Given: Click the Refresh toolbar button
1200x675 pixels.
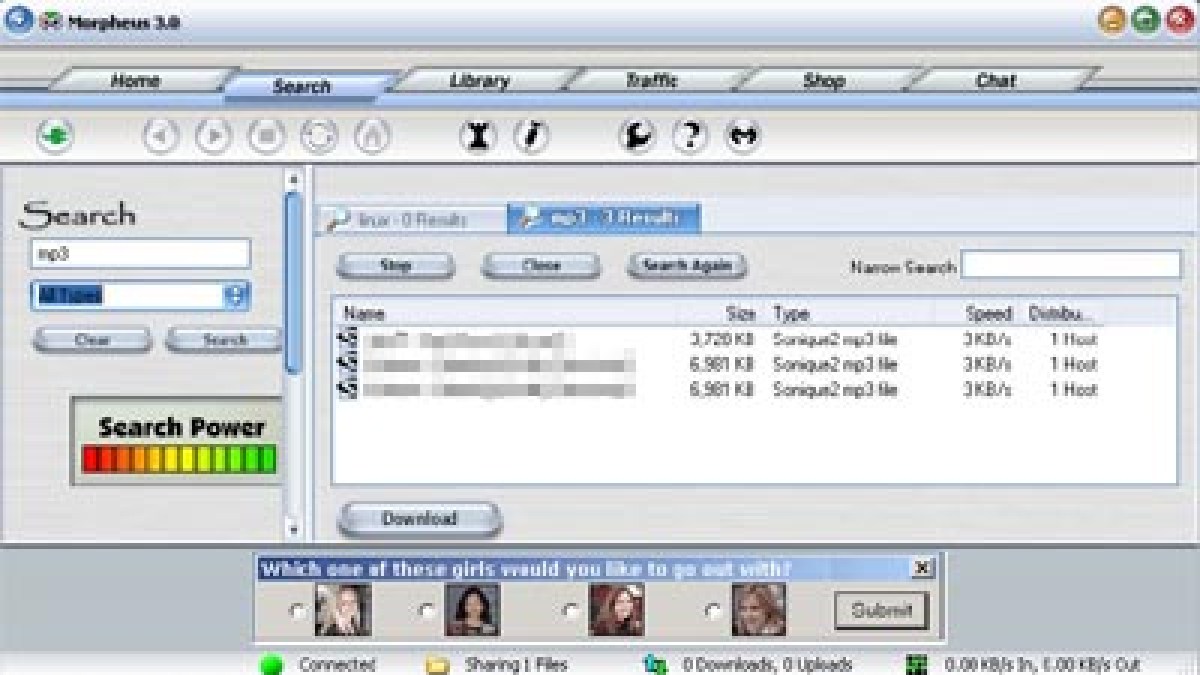Looking at the screenshot, I should click(x=319, y=136).
